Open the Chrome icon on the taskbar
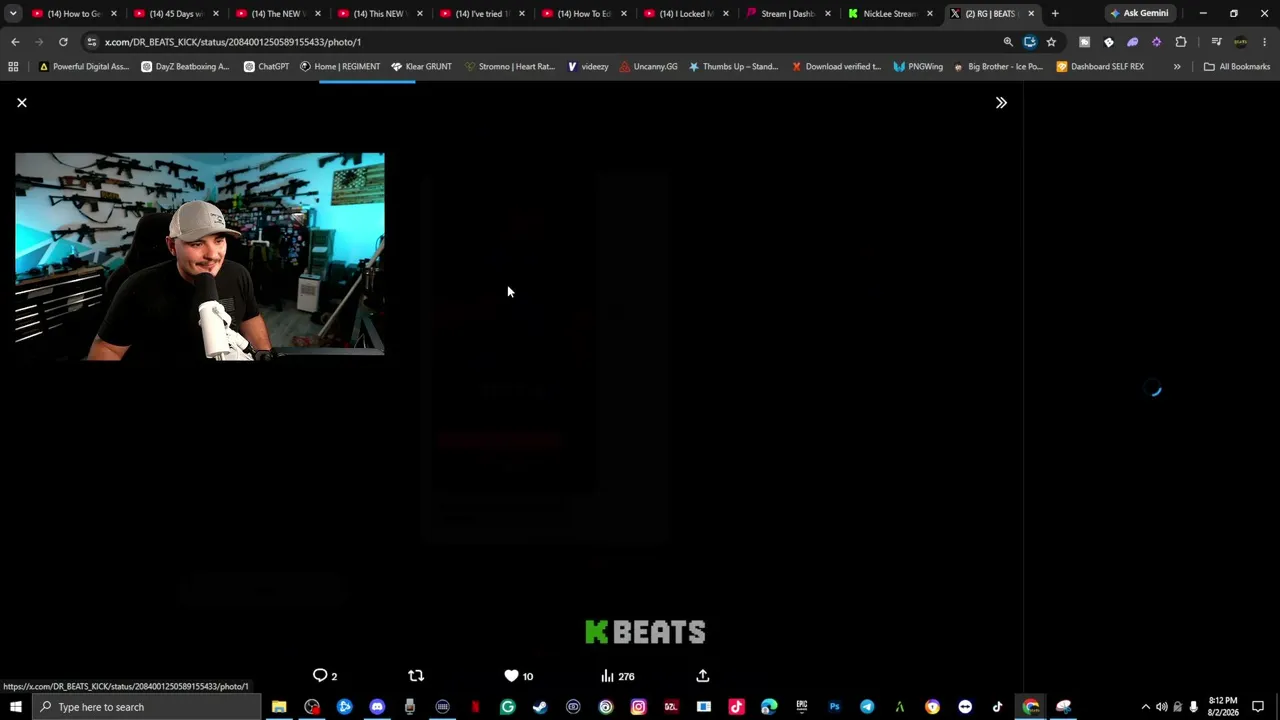Image resolution: width=1280 pixels, height=720 pixels. click(x=1031, y=707)
